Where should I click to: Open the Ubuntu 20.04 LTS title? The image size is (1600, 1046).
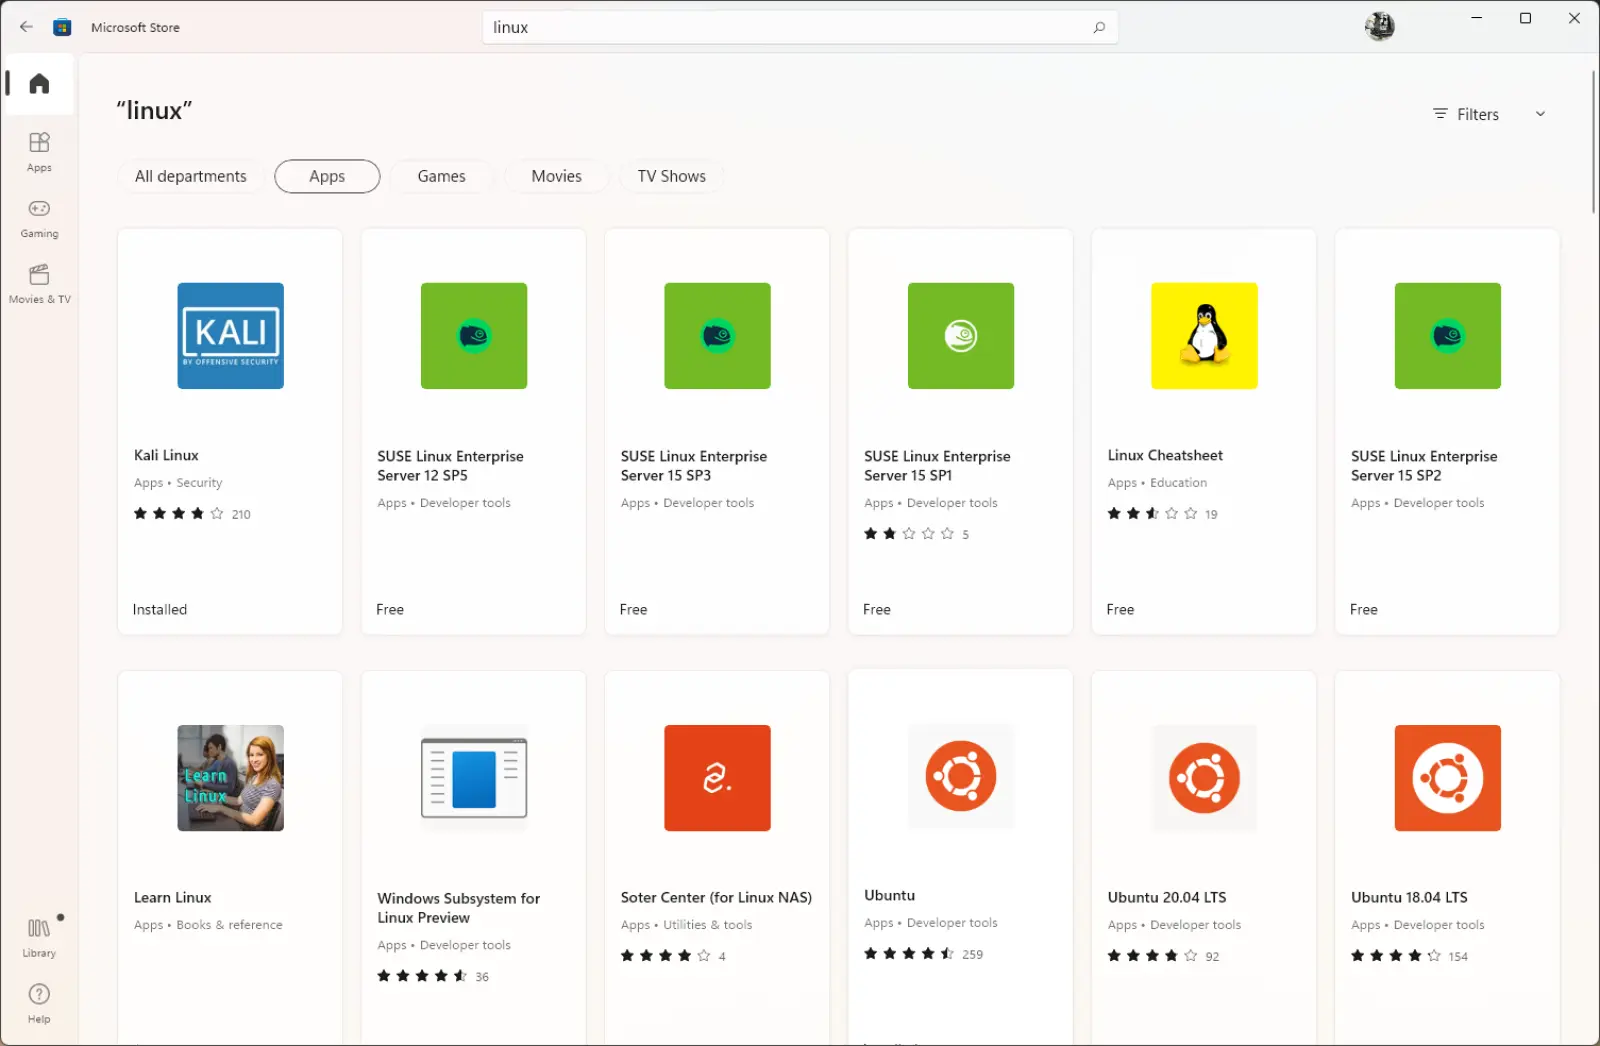pyautogui.click(x=1167, y=897)
